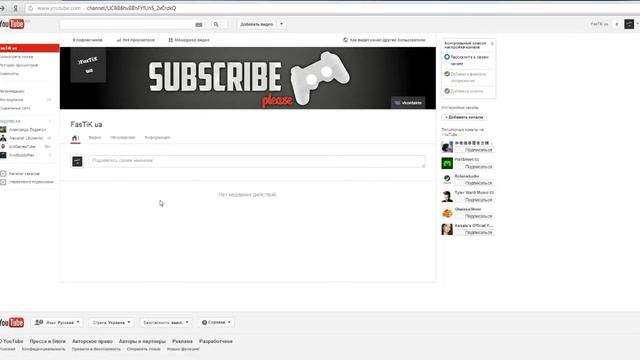This screenshot has height=360, width=640.
Task: Click the green square channel thumbnail in suggestions
Action: (447, 163)
